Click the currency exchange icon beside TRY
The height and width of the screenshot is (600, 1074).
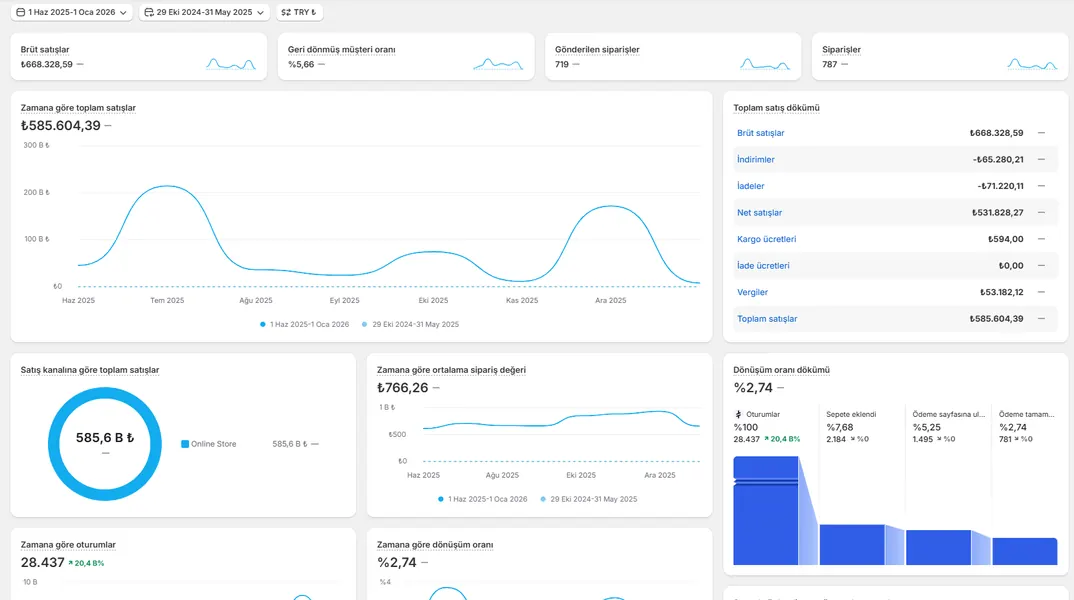pos(286,12)
